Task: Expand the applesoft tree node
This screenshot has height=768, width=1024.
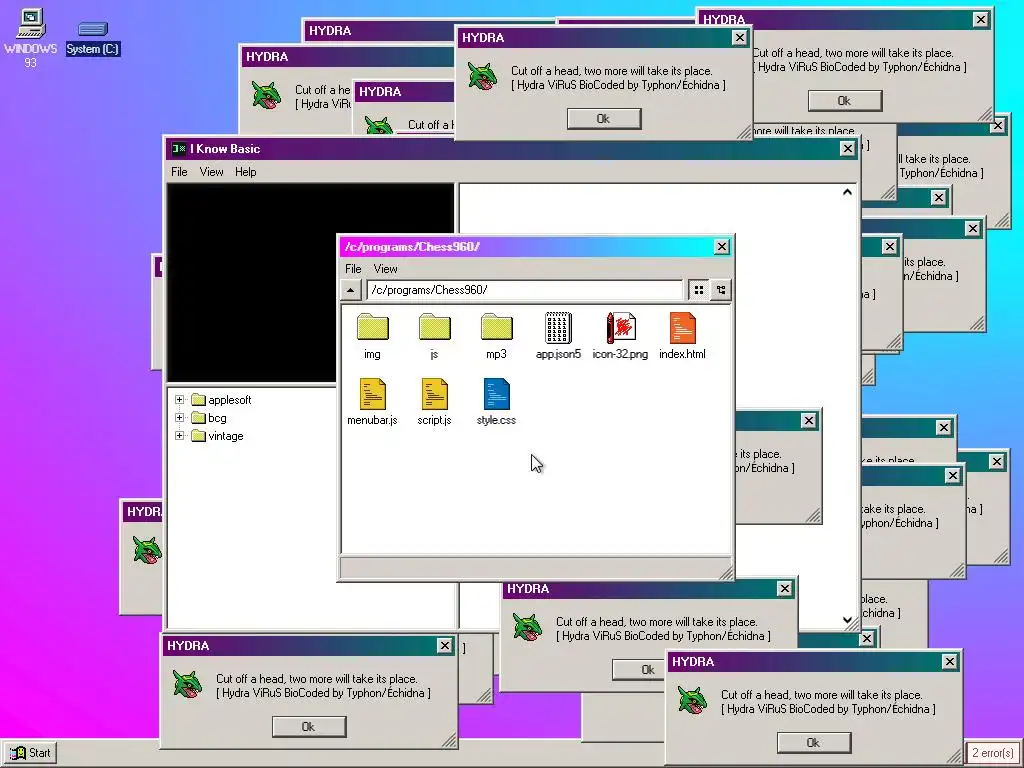Action: tap(180, 400)
